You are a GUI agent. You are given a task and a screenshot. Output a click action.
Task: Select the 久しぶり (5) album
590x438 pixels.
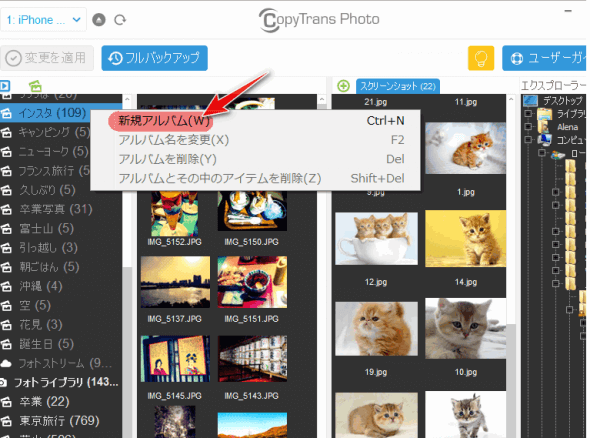pyautogui.click(x=47, y=190)
